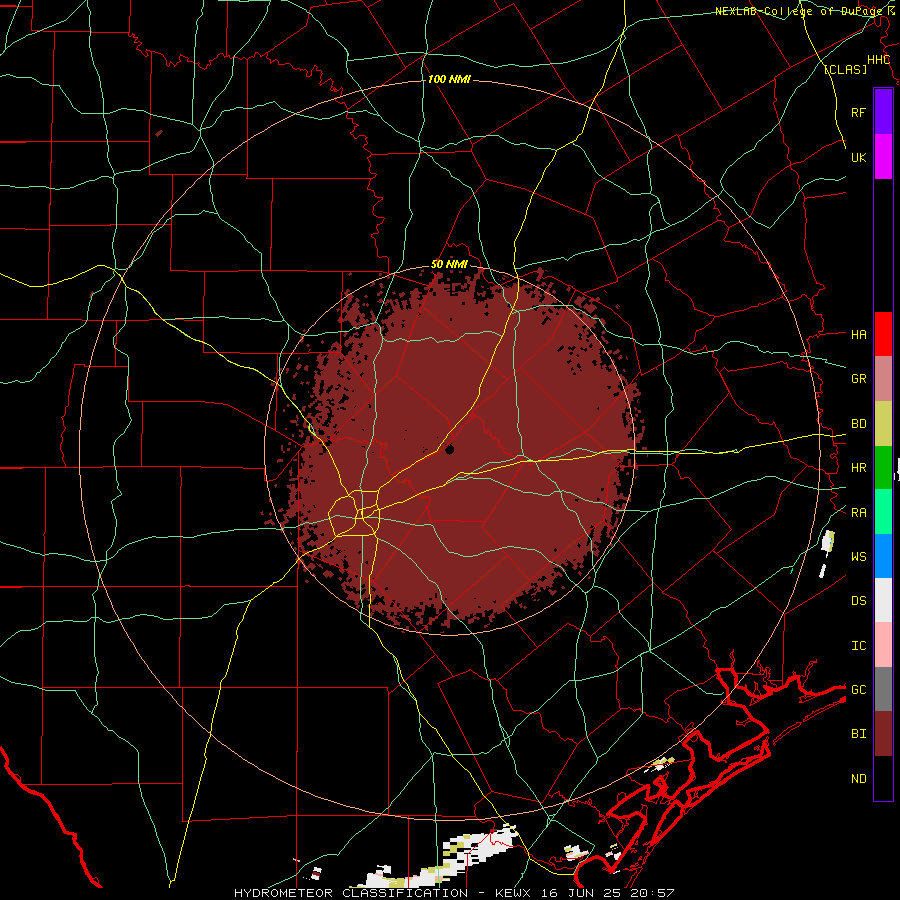Click the light green RA legend swatch
The image size is (900, 900).
click(883, 512)
